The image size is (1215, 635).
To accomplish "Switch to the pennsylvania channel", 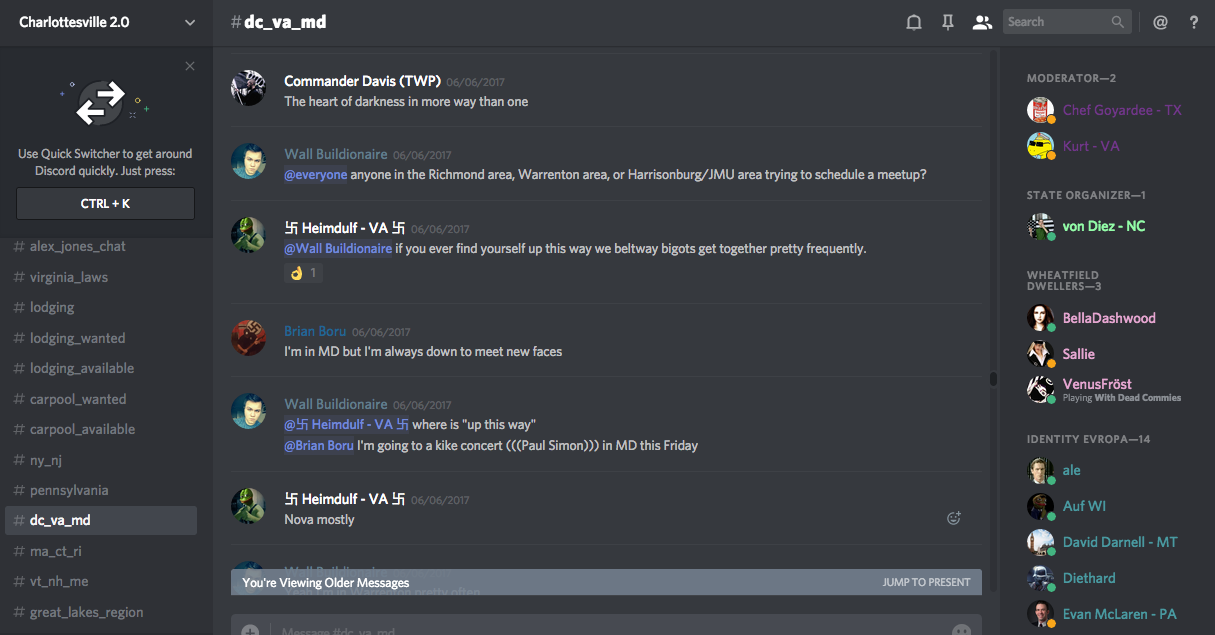I will tap(69, 490).
